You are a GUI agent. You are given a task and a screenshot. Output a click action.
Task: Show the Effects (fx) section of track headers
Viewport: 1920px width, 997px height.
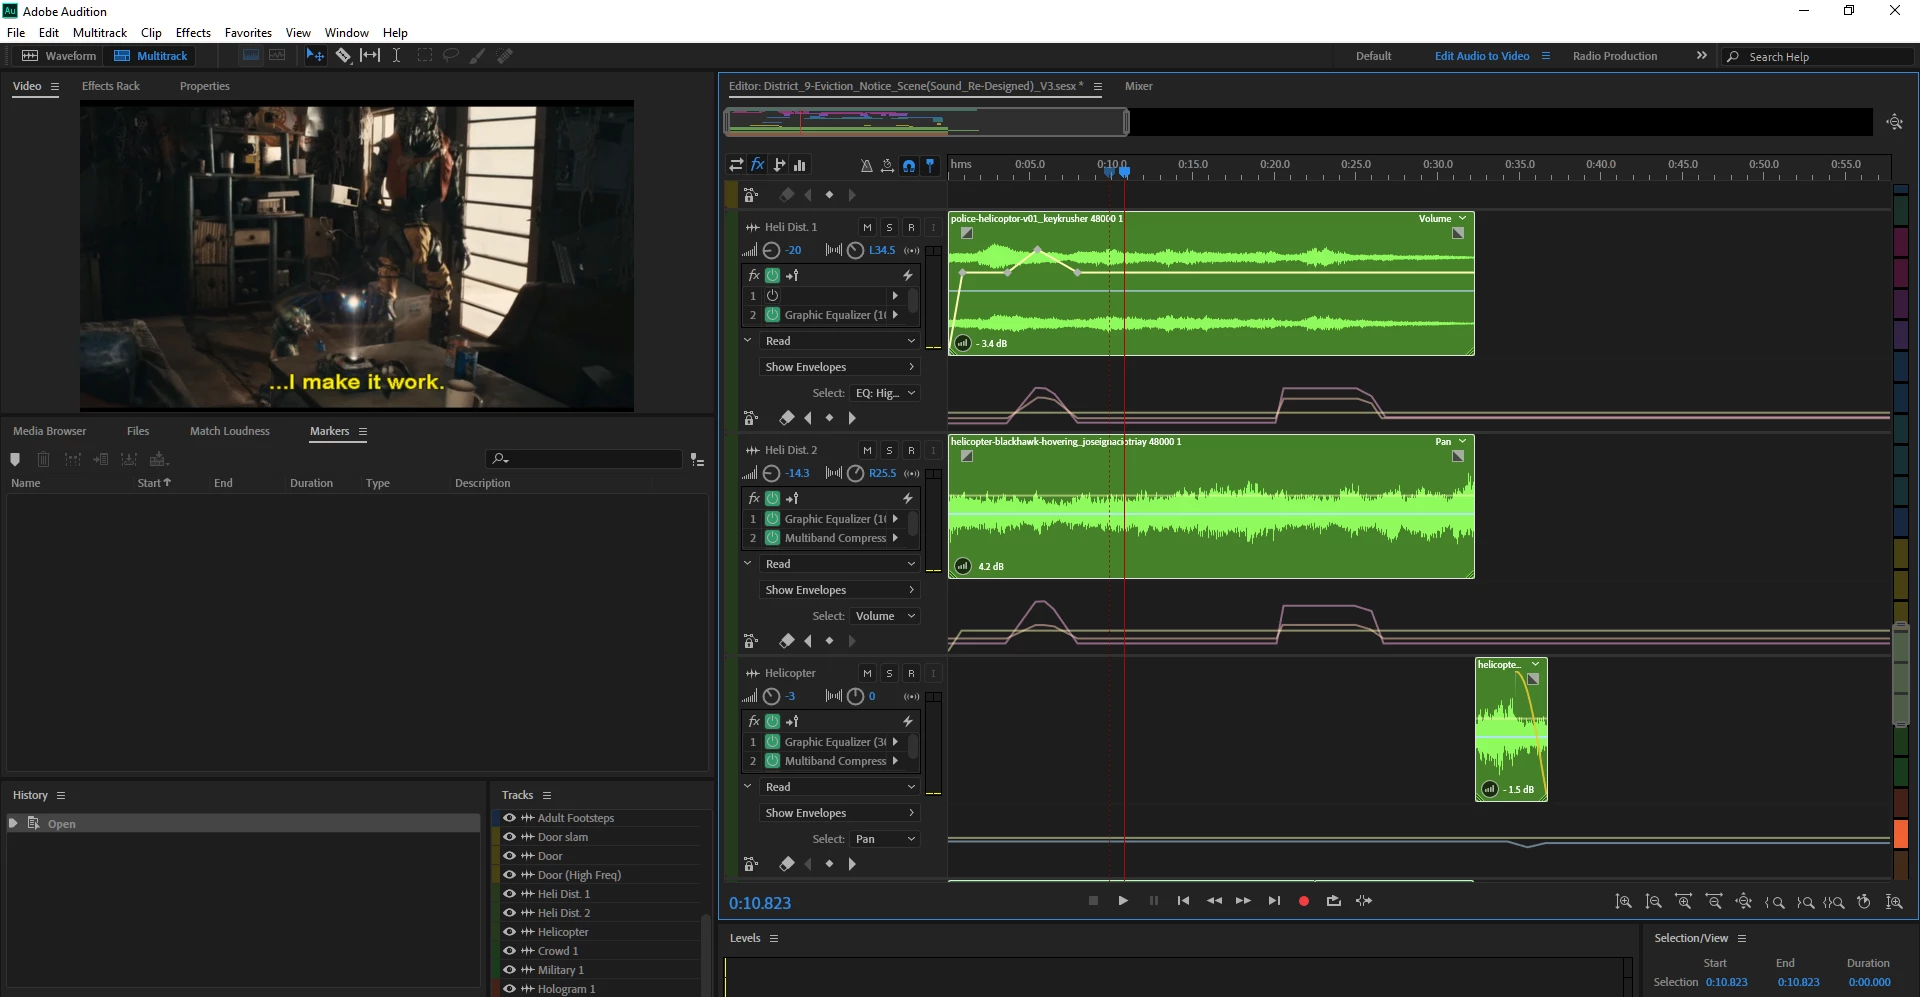758,165
